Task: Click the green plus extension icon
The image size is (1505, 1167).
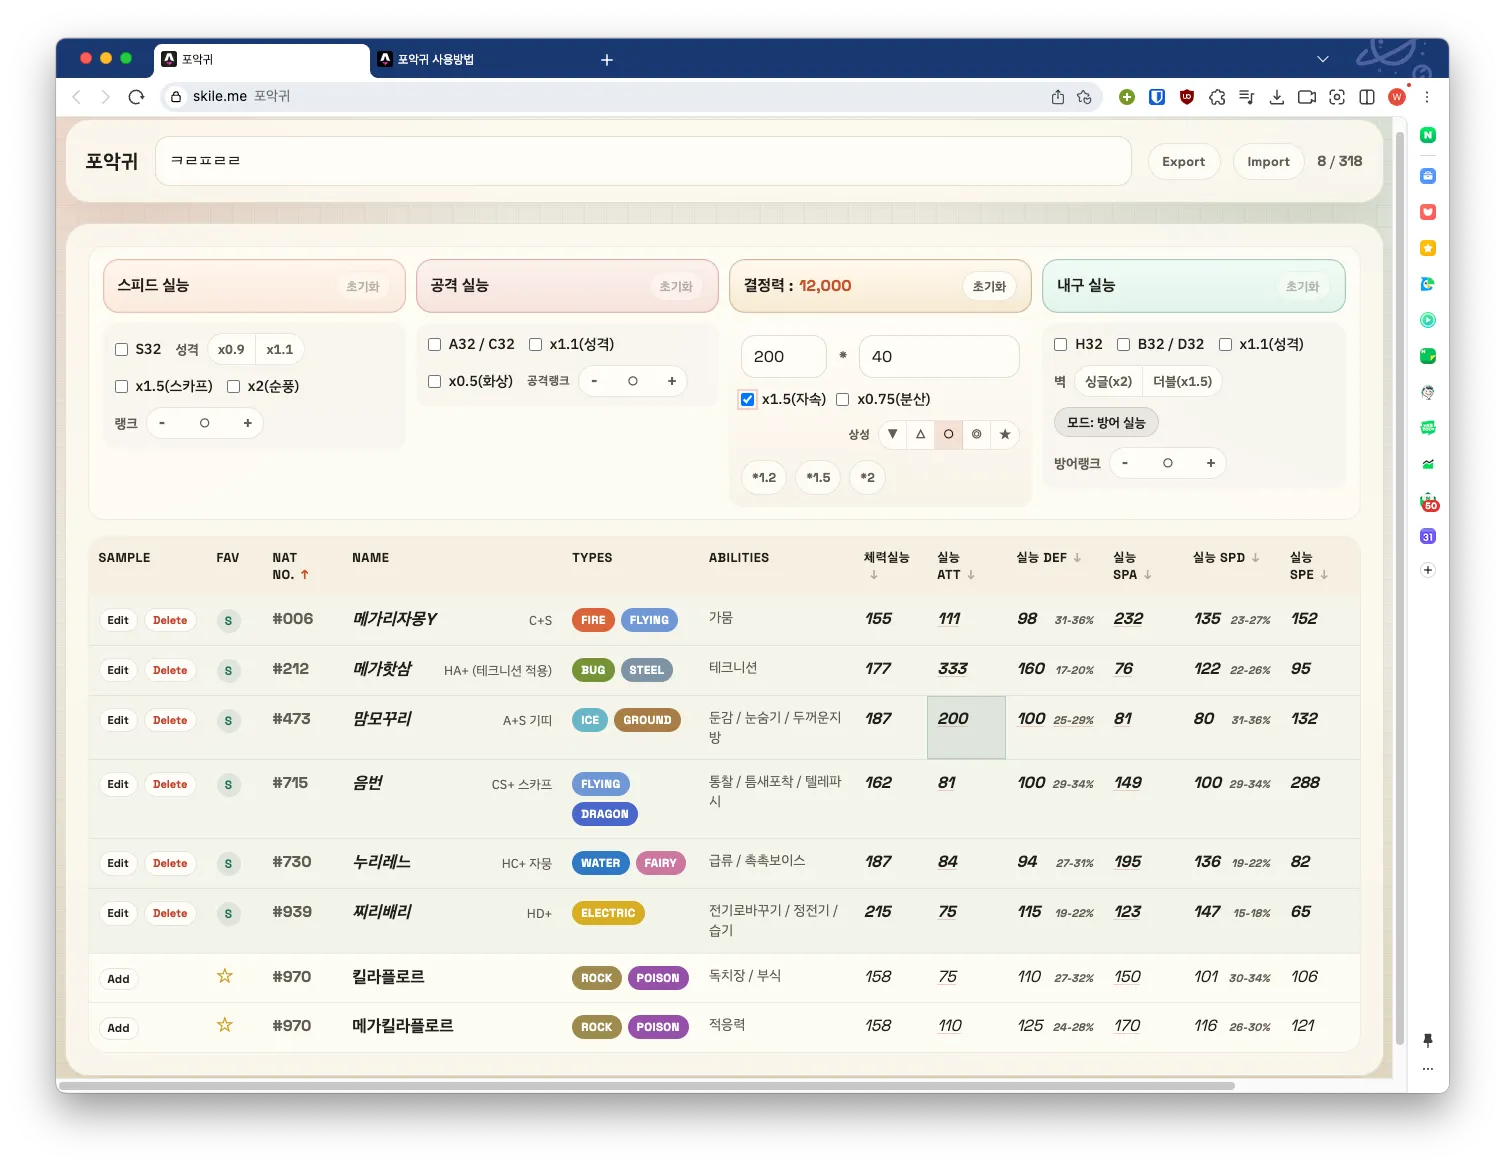Action: [1127, 97]
